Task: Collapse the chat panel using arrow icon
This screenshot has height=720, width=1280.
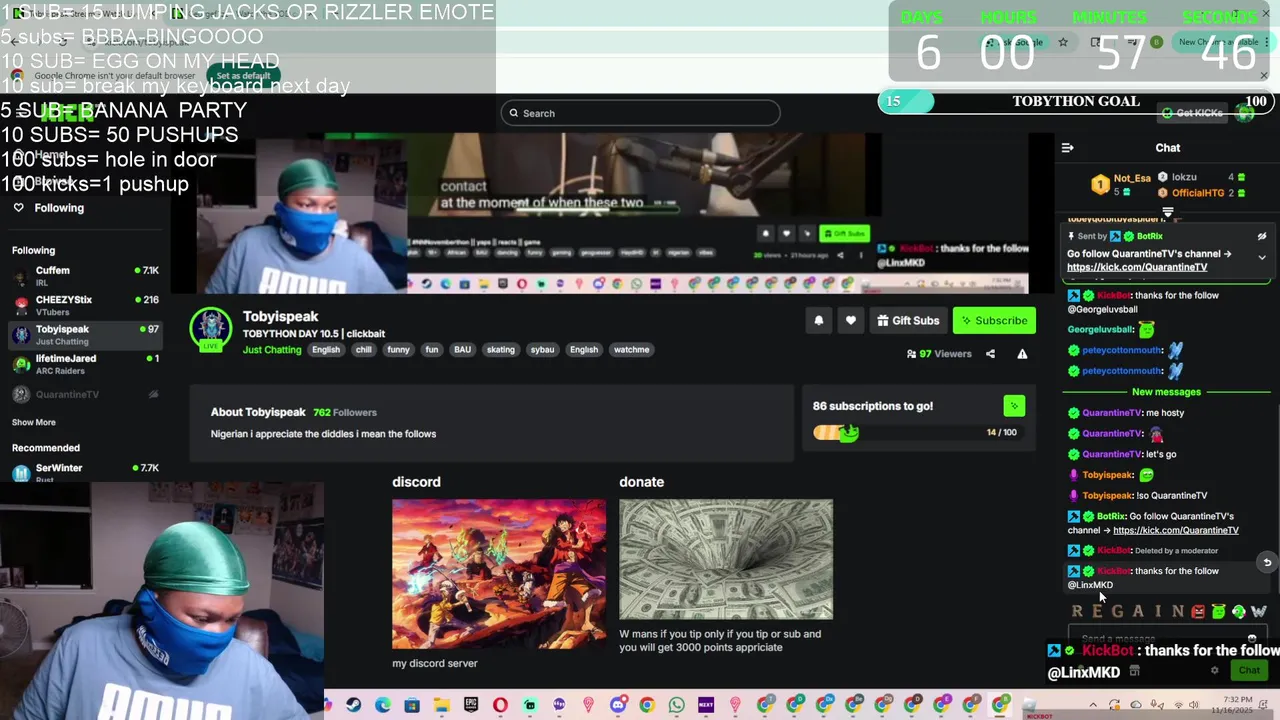Action: (x=1067, y=148)
